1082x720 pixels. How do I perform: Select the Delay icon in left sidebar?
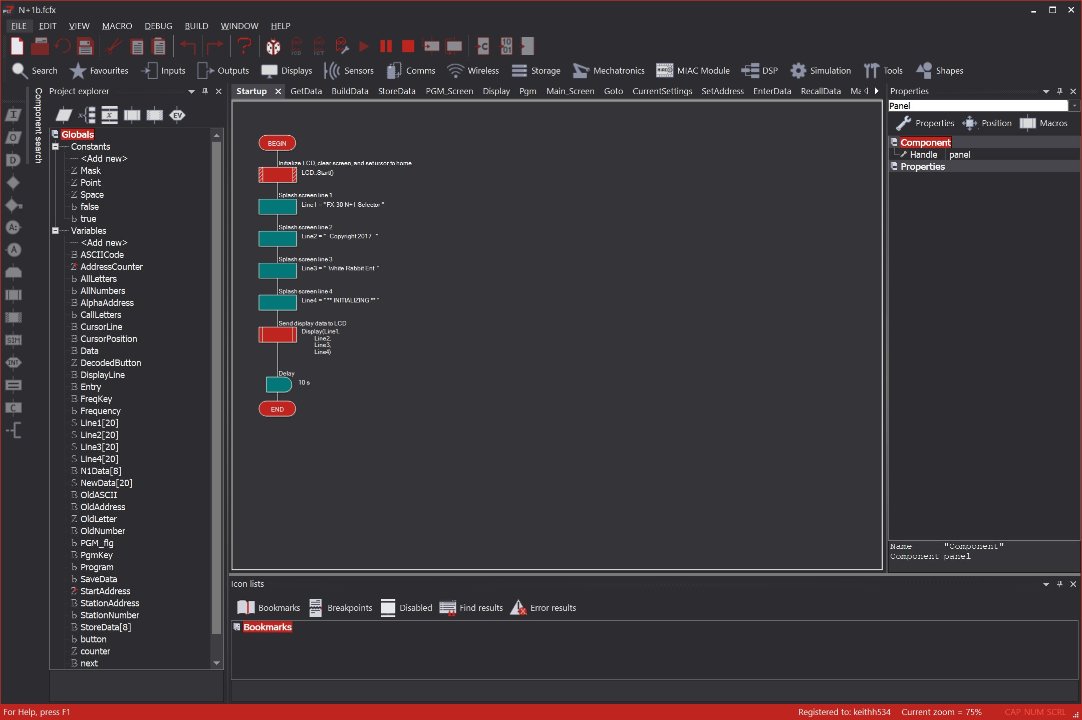13,160
